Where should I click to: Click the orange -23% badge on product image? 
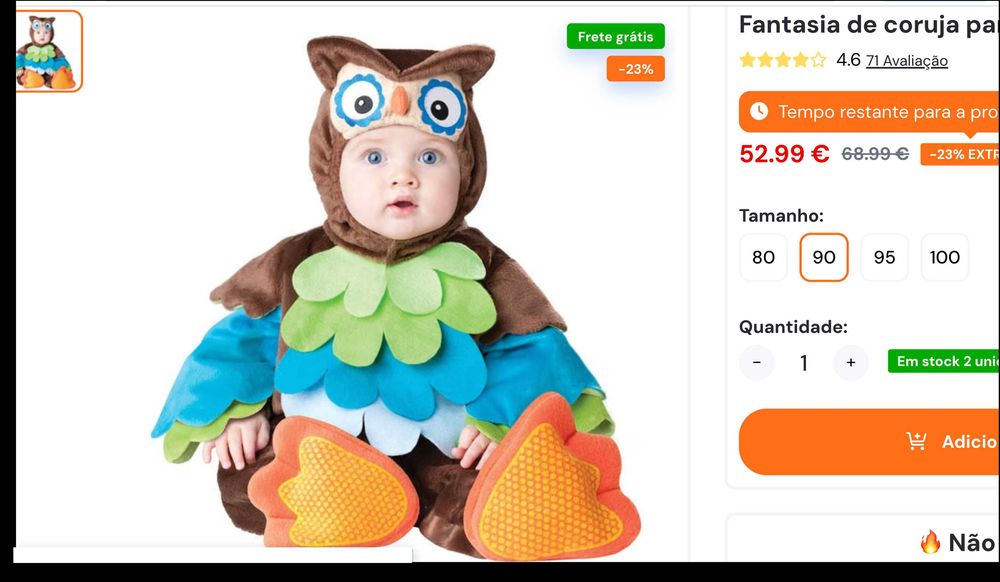pos(635,69)
